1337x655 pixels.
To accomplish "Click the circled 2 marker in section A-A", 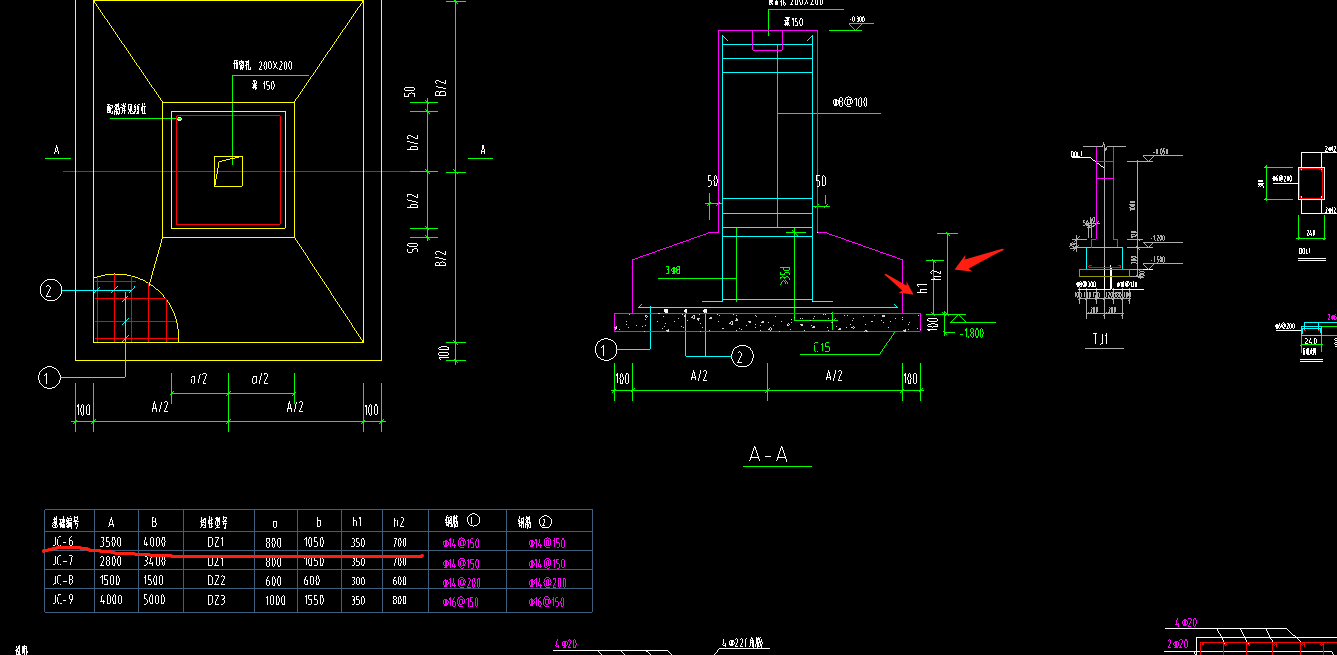I will 741,356.
